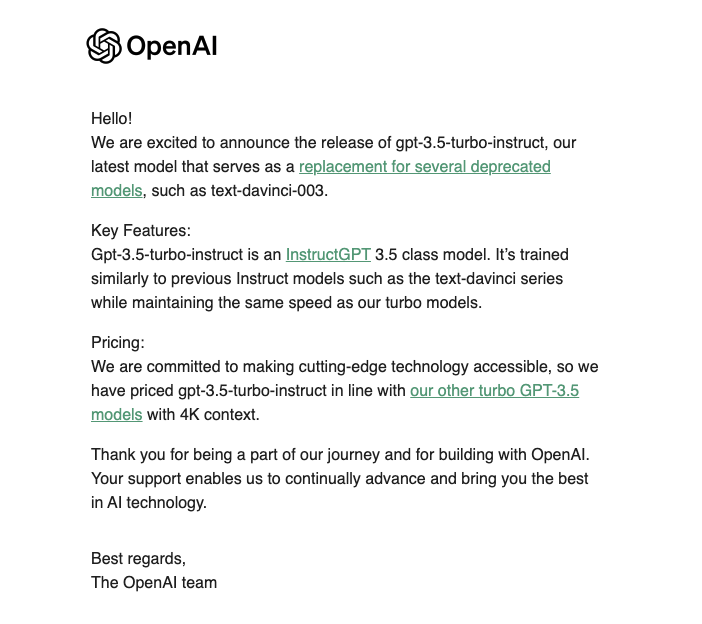
Task: Open the 'models' link before 'with 4K context'
Action: tap(116, 415)
